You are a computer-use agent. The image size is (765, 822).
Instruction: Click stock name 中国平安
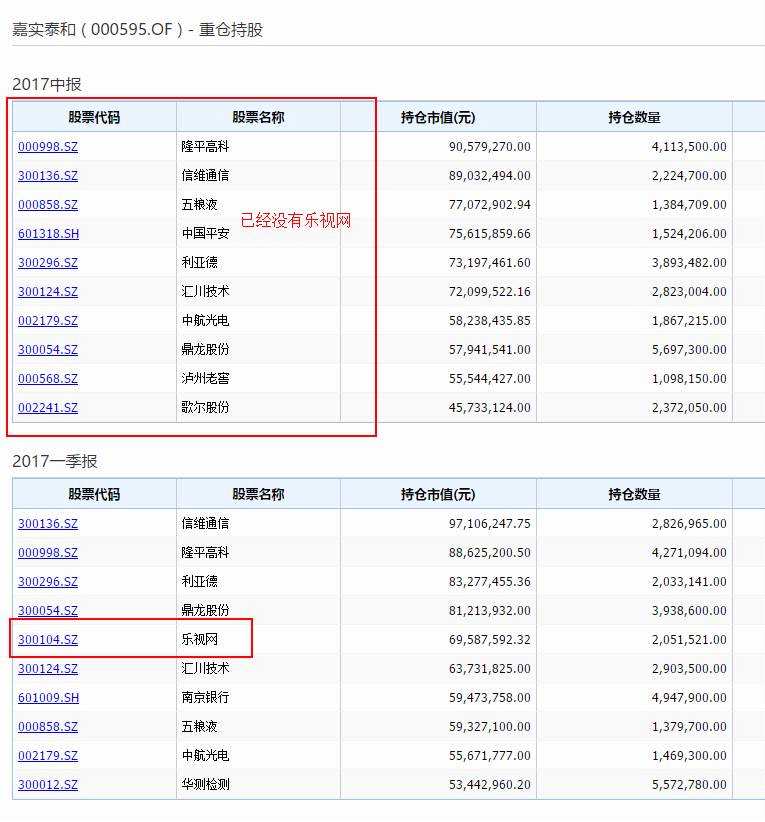(x=206, y=233)
